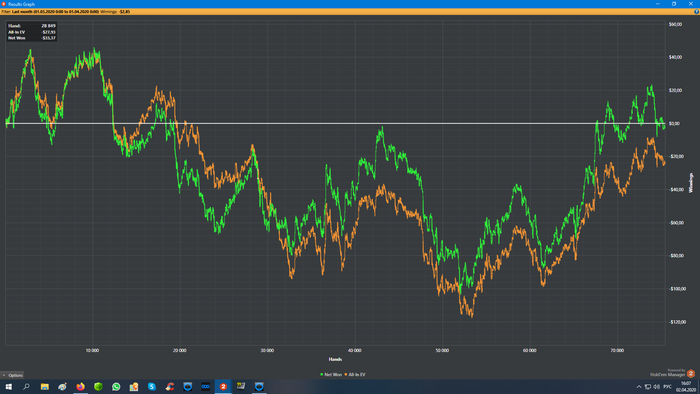
Task: Show hidden system tray icons
Action: (x=639, y=387)
